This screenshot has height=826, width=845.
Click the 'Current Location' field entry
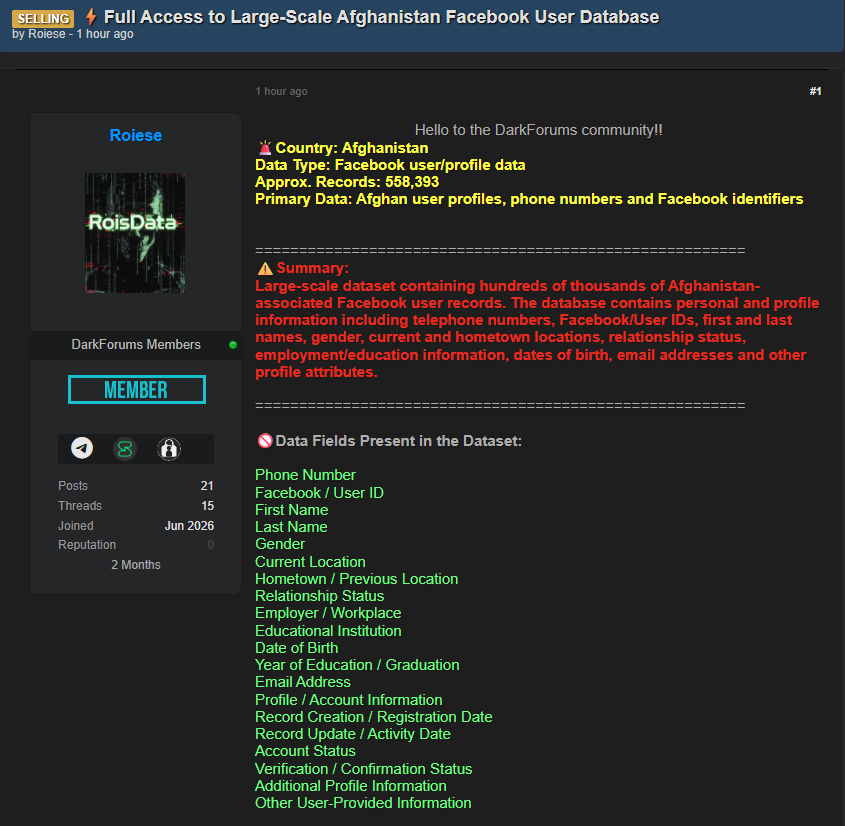[310, 562]
